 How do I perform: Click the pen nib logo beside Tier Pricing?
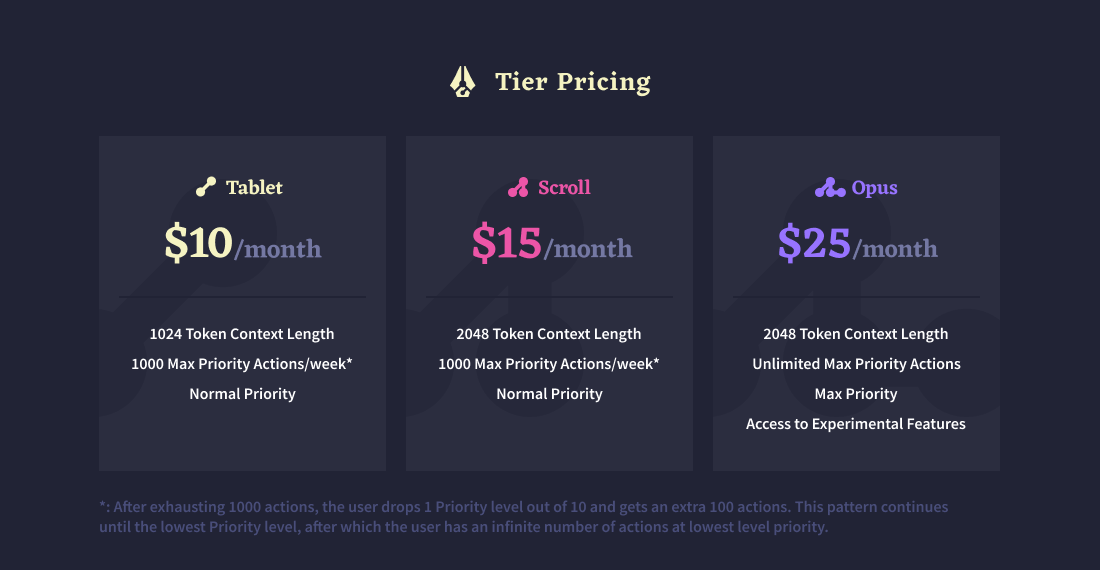pos(462,81)
